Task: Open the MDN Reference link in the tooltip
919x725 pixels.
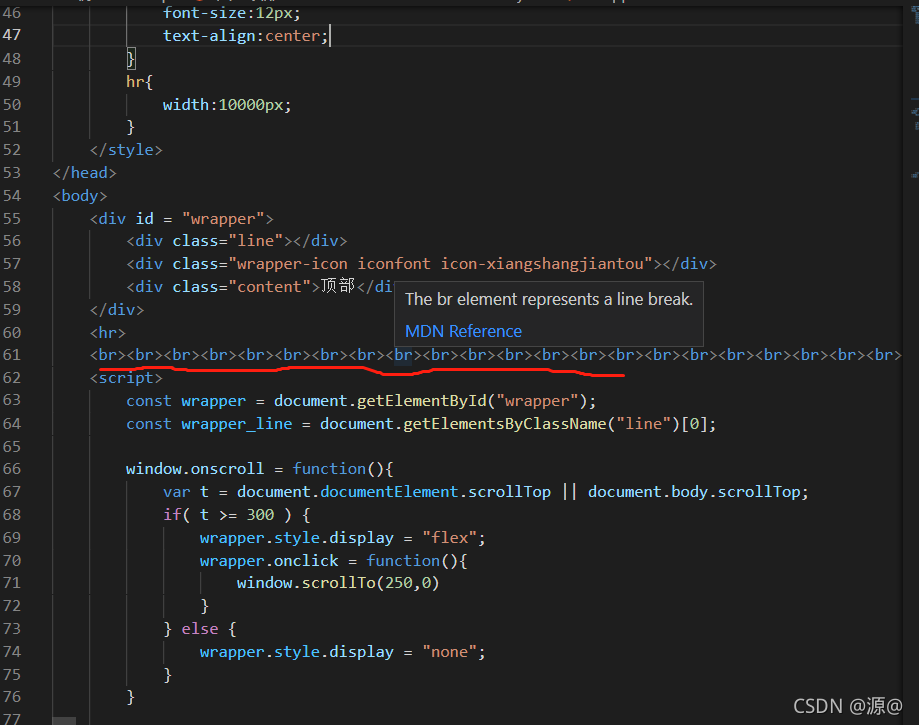Action: pos(463,331)
